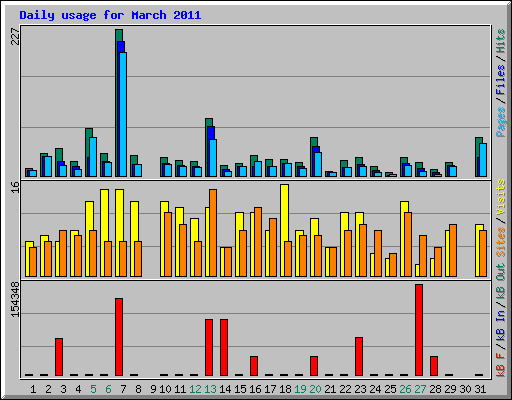This screenshot has height=400, width=512.
Task: Select the tallest red kB bar for day 27
Action: coord(419,330)
